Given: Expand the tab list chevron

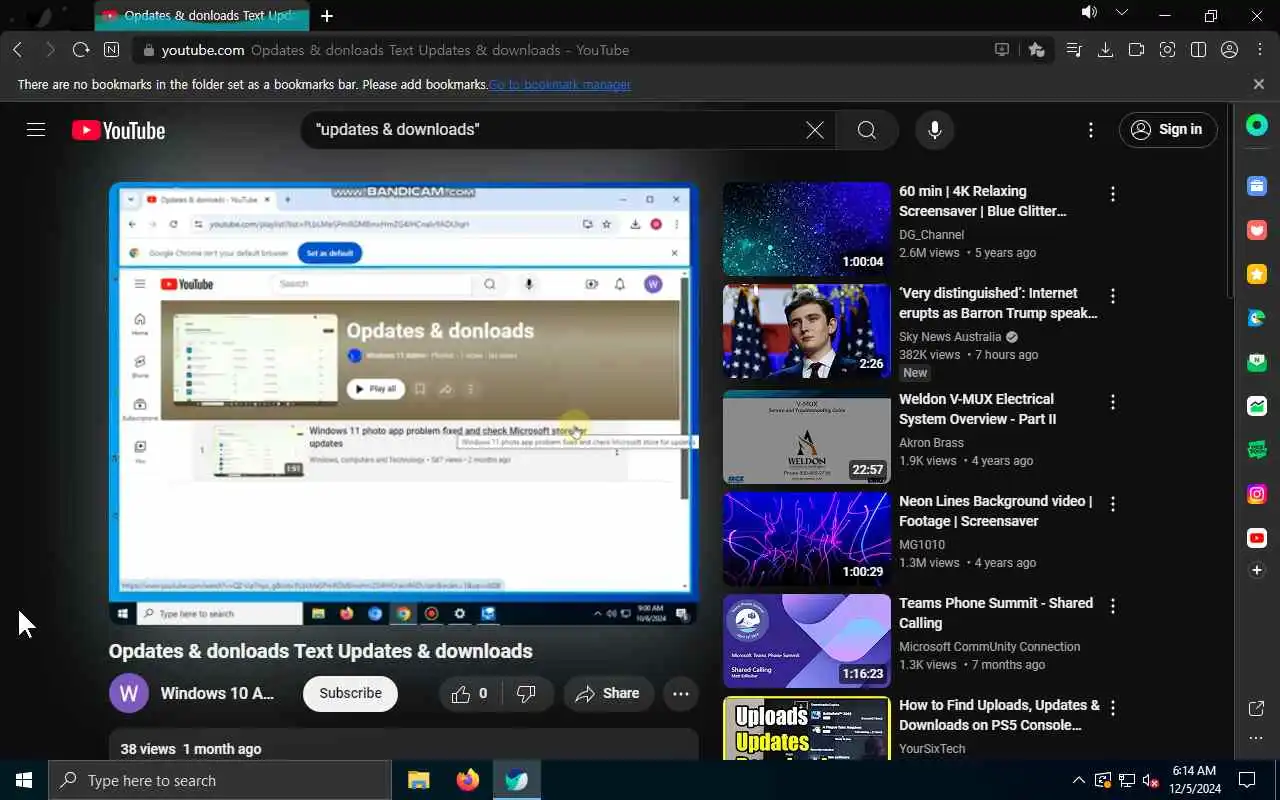Looking at the screenshot, I should pos(1121,13).
